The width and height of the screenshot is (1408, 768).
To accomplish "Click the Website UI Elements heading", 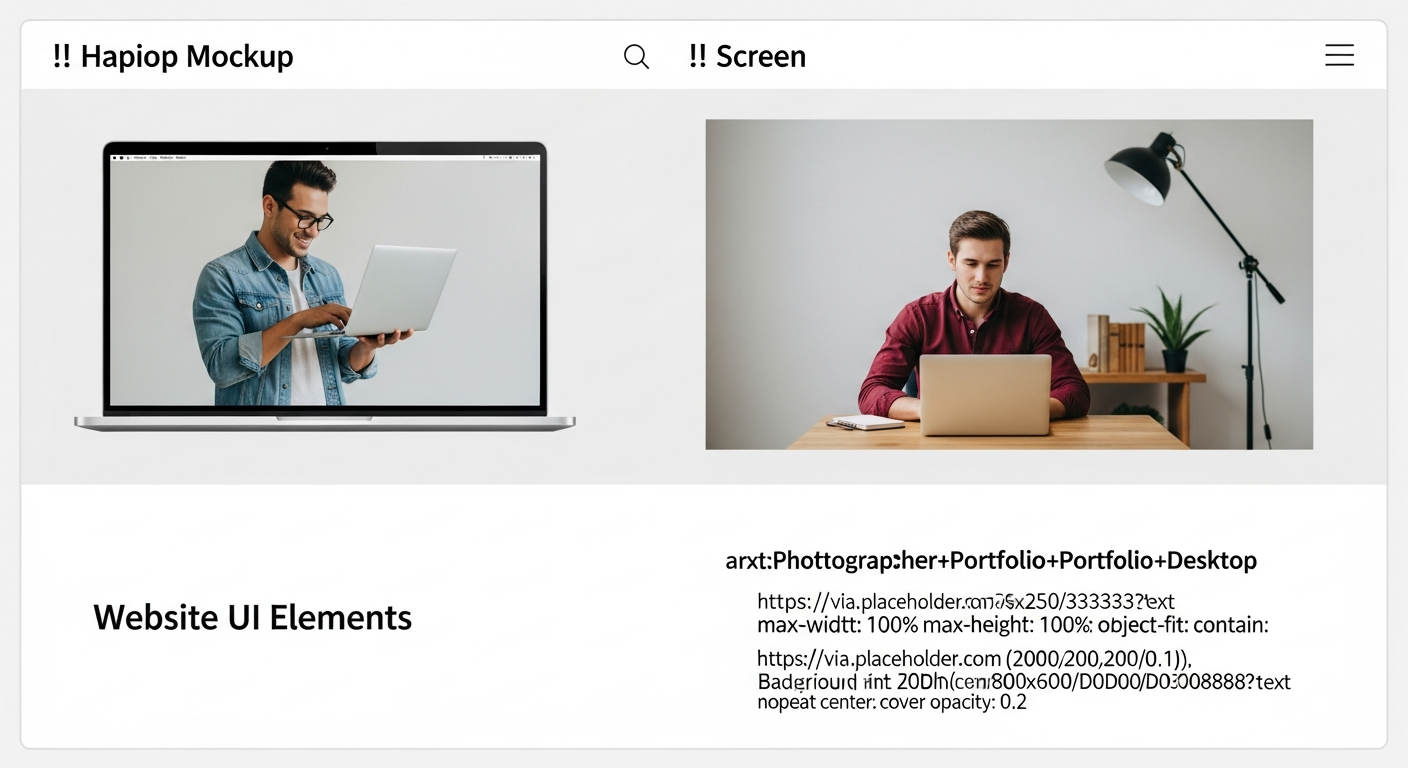I will click(252, 617).
